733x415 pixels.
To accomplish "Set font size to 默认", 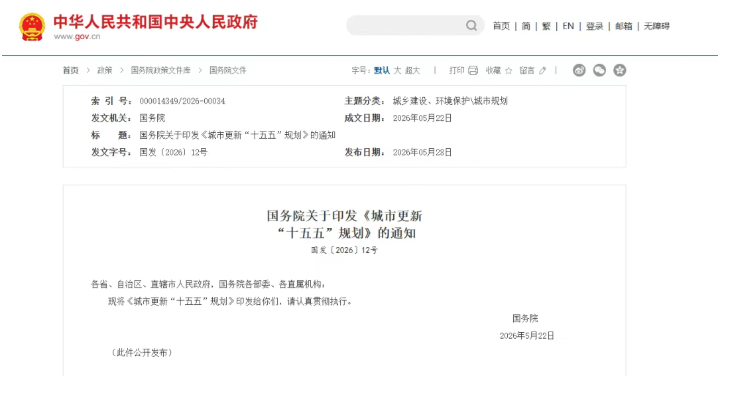I will (x=382, y=70).
